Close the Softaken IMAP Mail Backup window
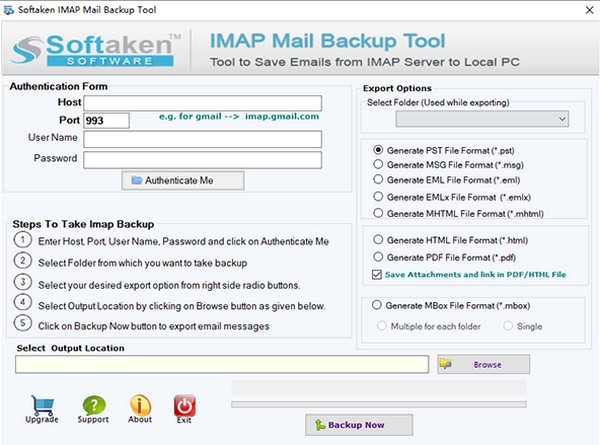 click(589, 10)
